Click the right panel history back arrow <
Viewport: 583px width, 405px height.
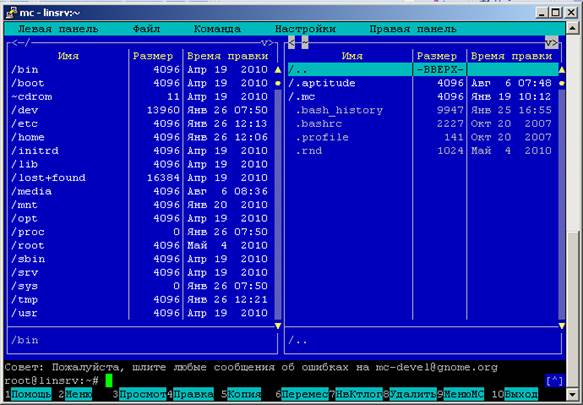[292, 43]
